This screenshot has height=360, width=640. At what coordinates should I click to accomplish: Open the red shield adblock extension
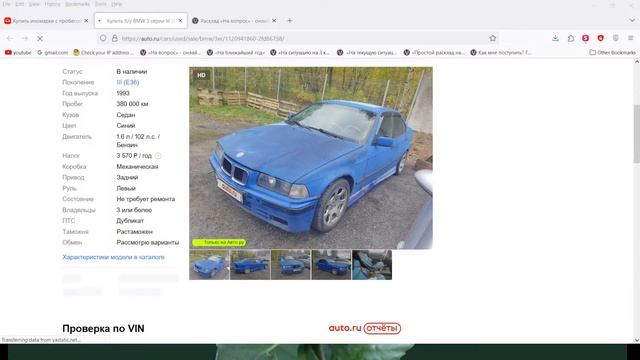click(x=600, y=38)
